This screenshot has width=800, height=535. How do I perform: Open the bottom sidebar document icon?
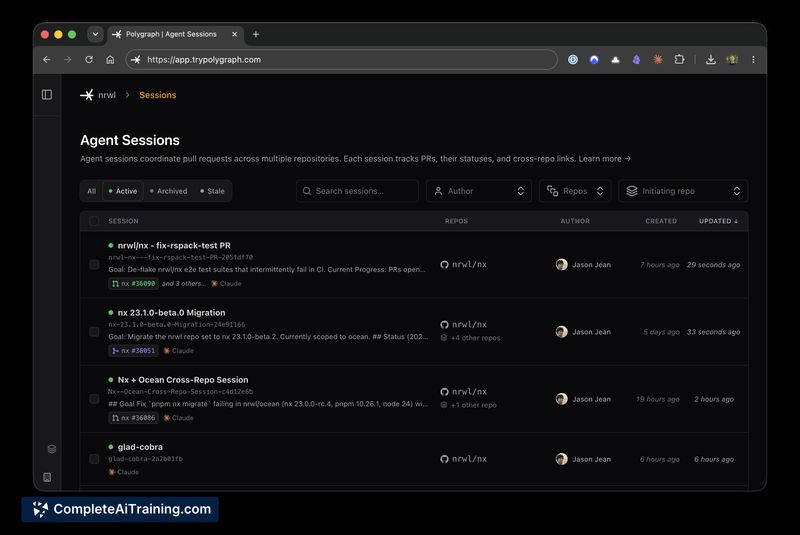(x=47, y=477)
